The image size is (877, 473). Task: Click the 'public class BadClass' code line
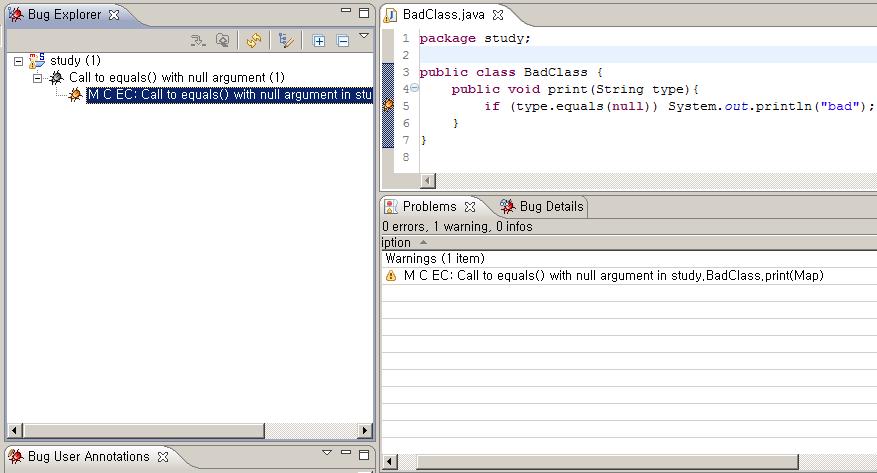pos(511,72)
